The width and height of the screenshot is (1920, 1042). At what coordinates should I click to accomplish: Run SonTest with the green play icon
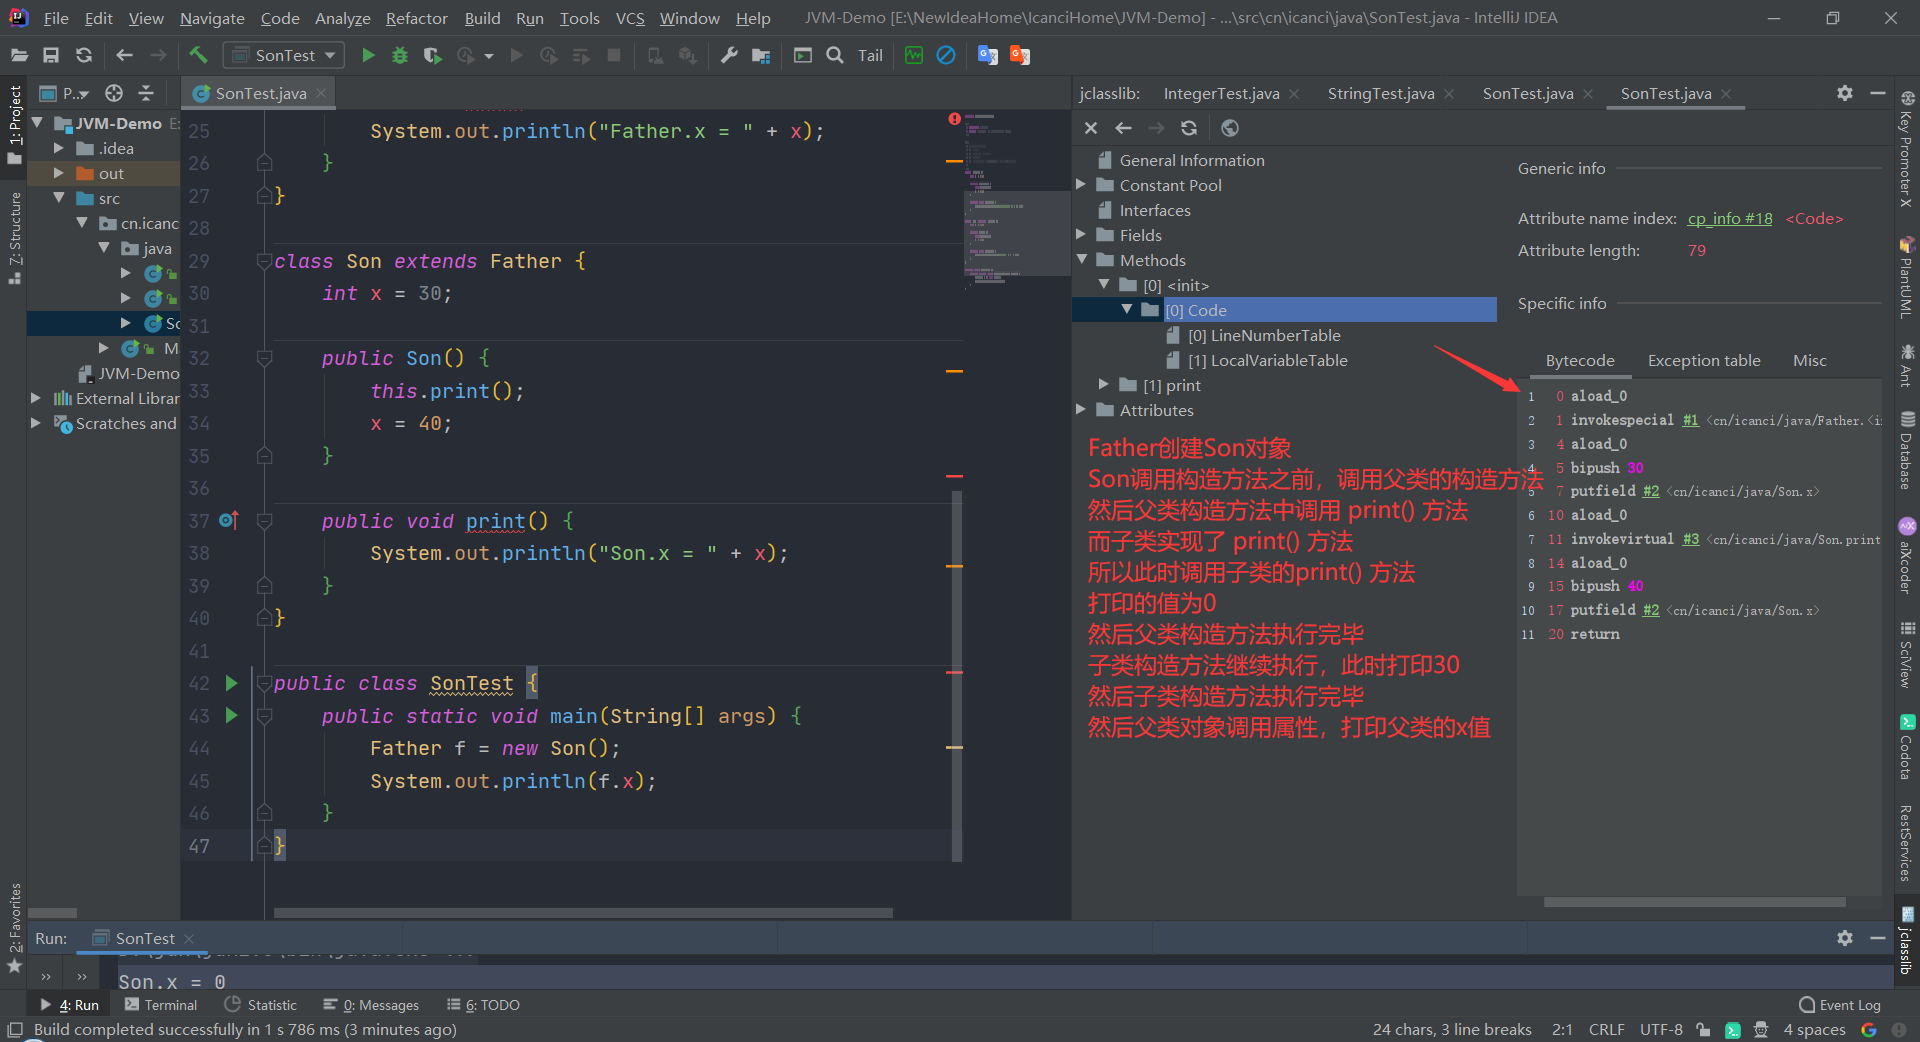pos(368,56)
